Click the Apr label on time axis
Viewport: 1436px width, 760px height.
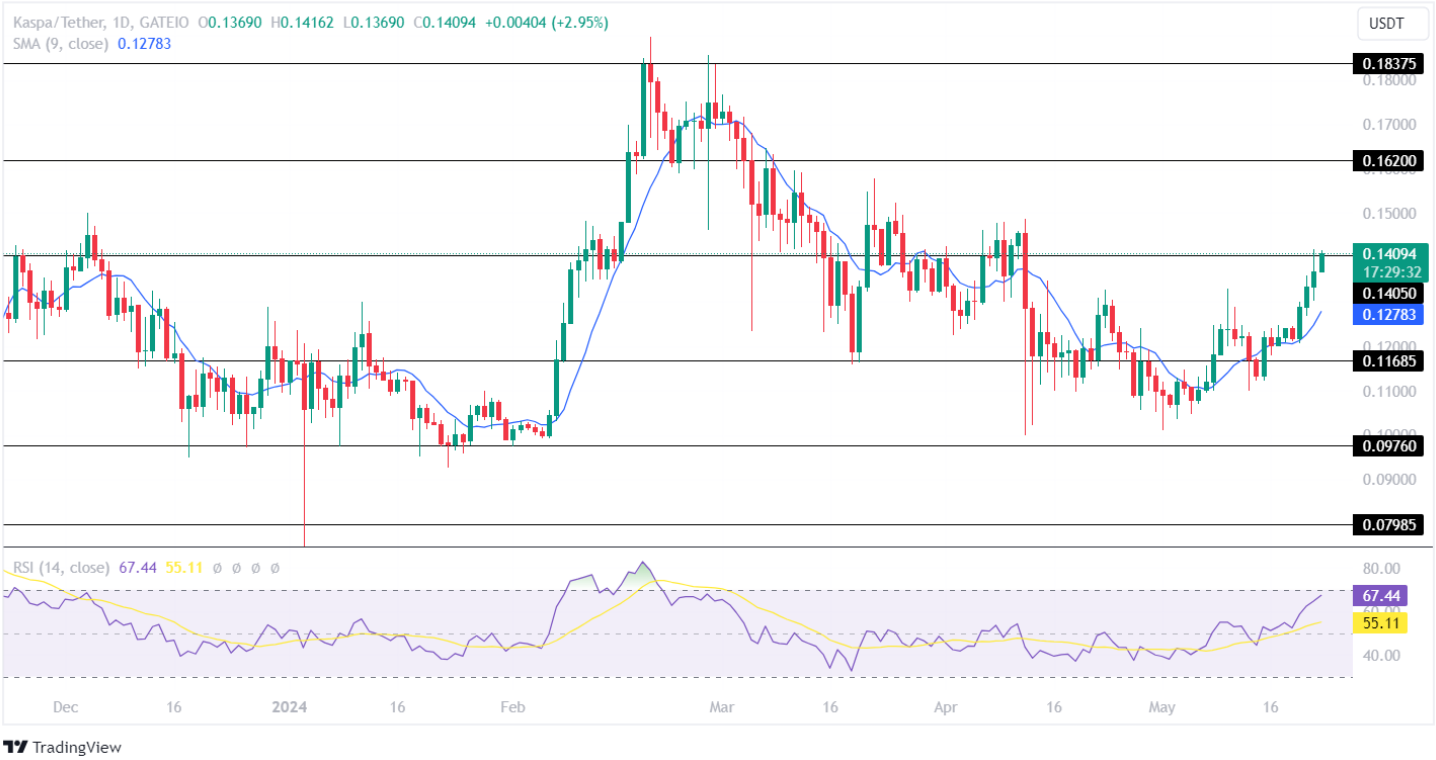click(945, 707)
